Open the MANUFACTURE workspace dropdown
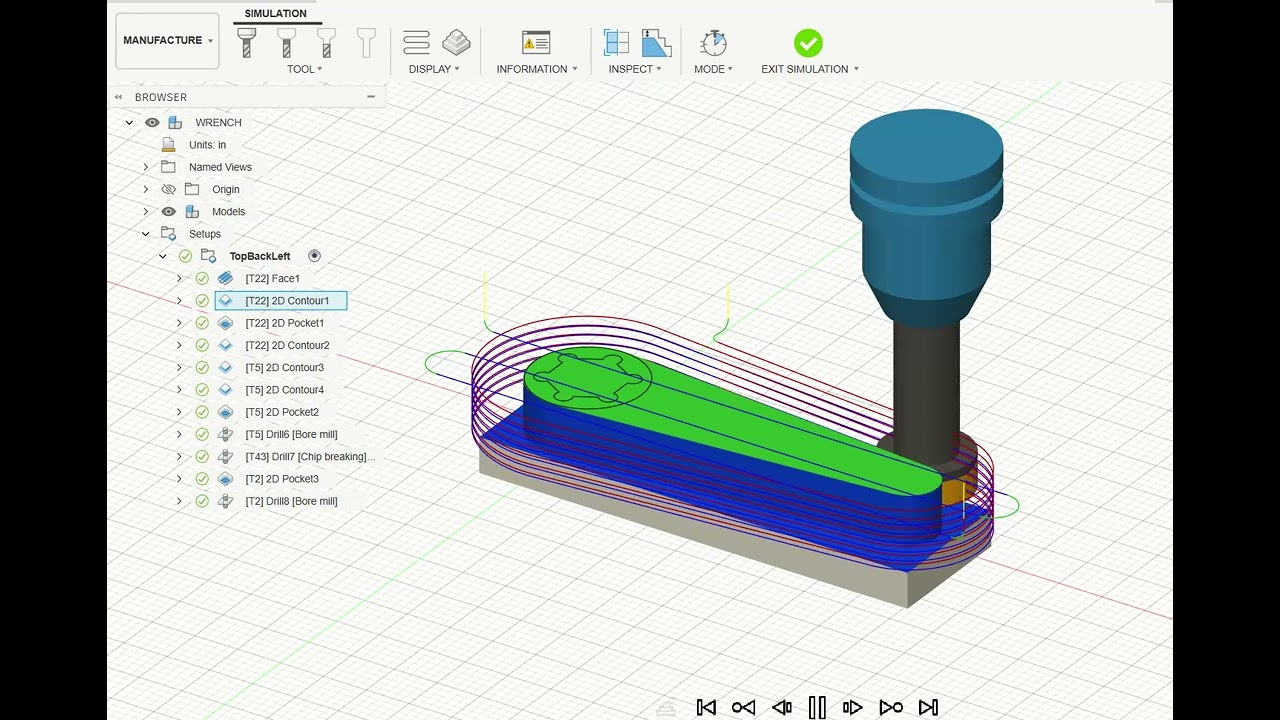The image size is (1280, 720). coord(168,40)
